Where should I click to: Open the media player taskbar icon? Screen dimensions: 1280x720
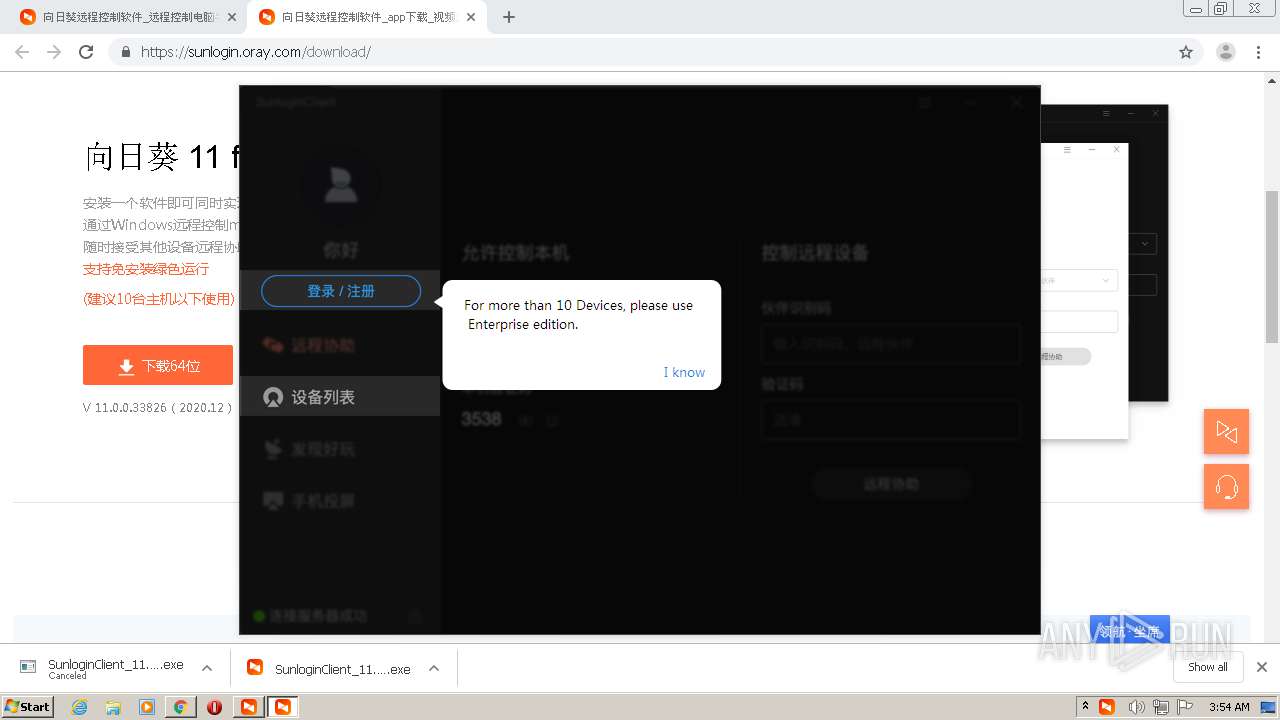tap(147, 707)
